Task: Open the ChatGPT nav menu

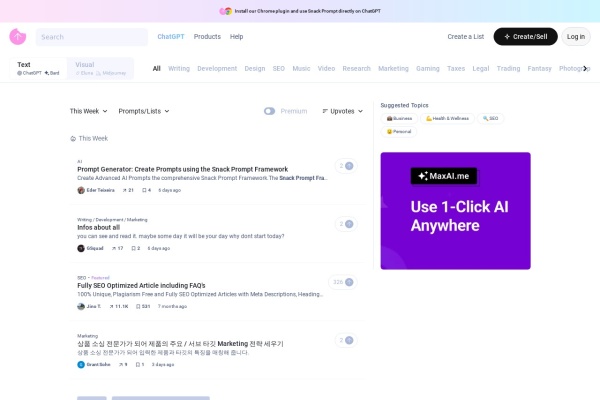Action: [x=171, y=37]
